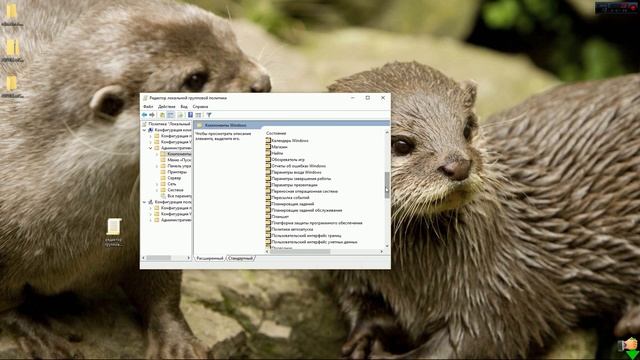This screenshot has width=640, height=360.
Task: Click folder icon beside Найти
Action: 268,153
